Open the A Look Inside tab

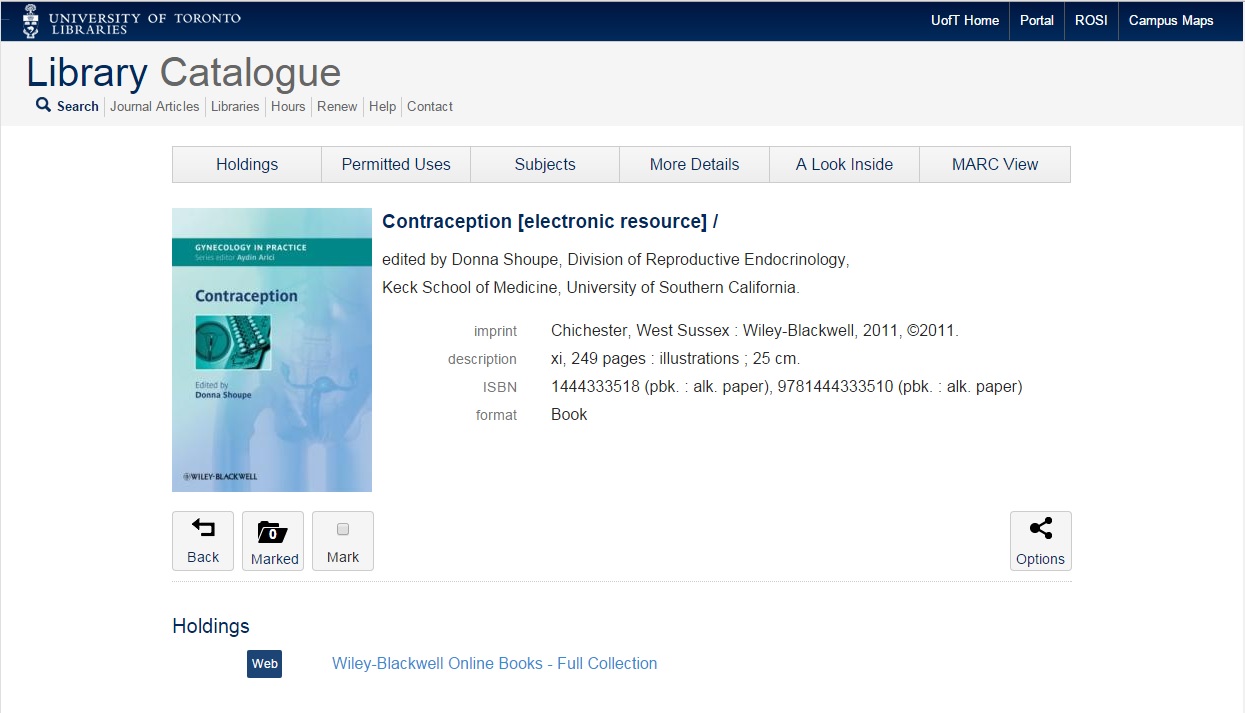coord(844,165)
